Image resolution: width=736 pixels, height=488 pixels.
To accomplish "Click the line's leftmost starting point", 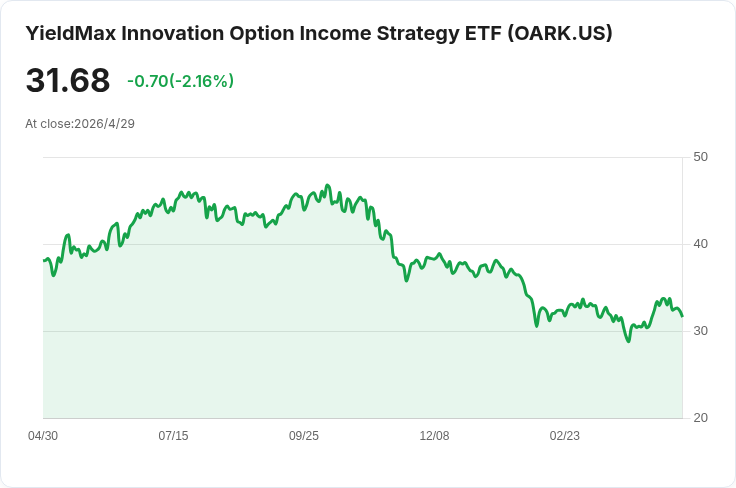I will point(44,260).
